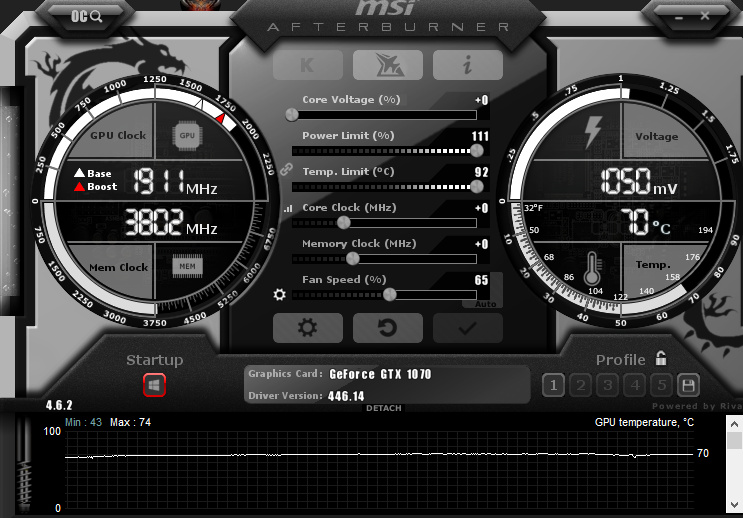Click the Memory Clock +0 value

point(481,244)
